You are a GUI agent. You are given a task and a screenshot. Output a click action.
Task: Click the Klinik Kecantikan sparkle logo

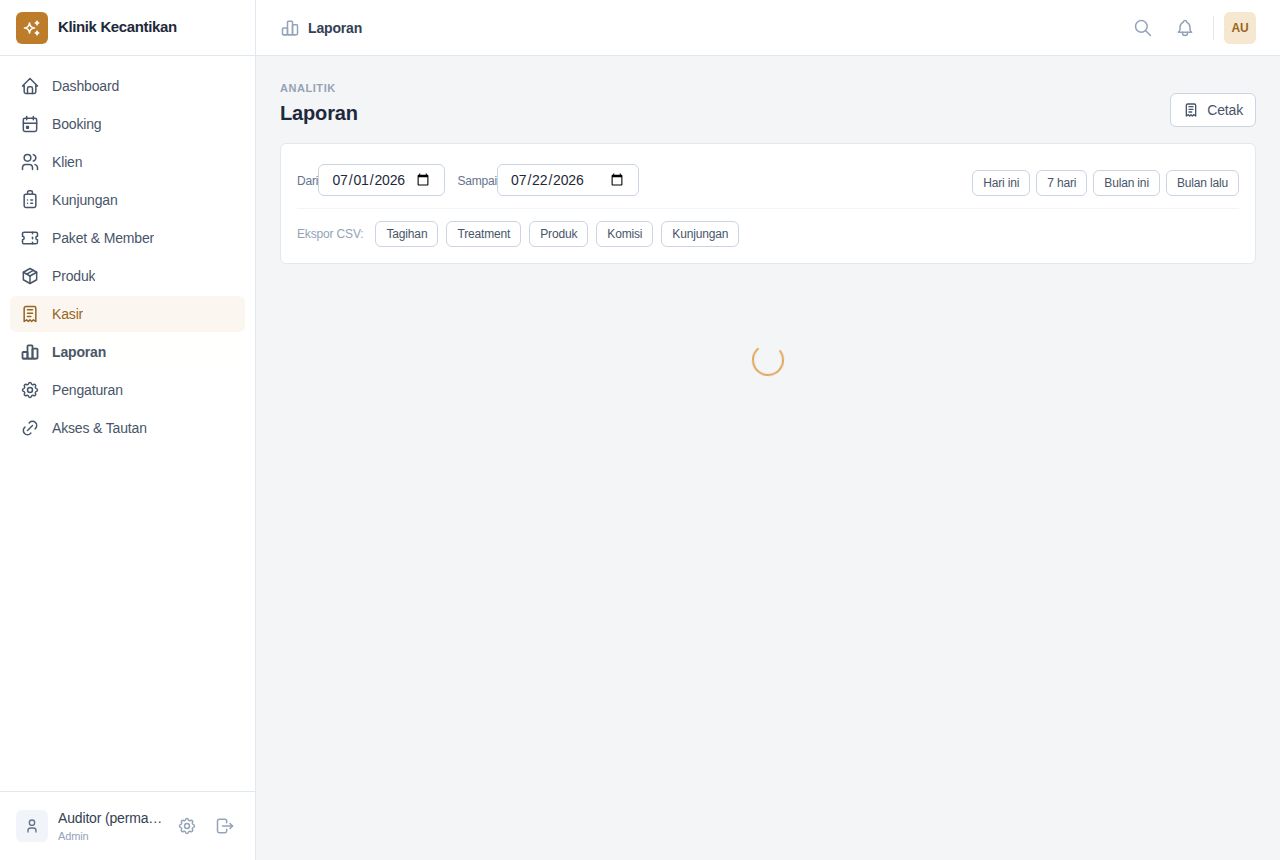pos(32,28)
